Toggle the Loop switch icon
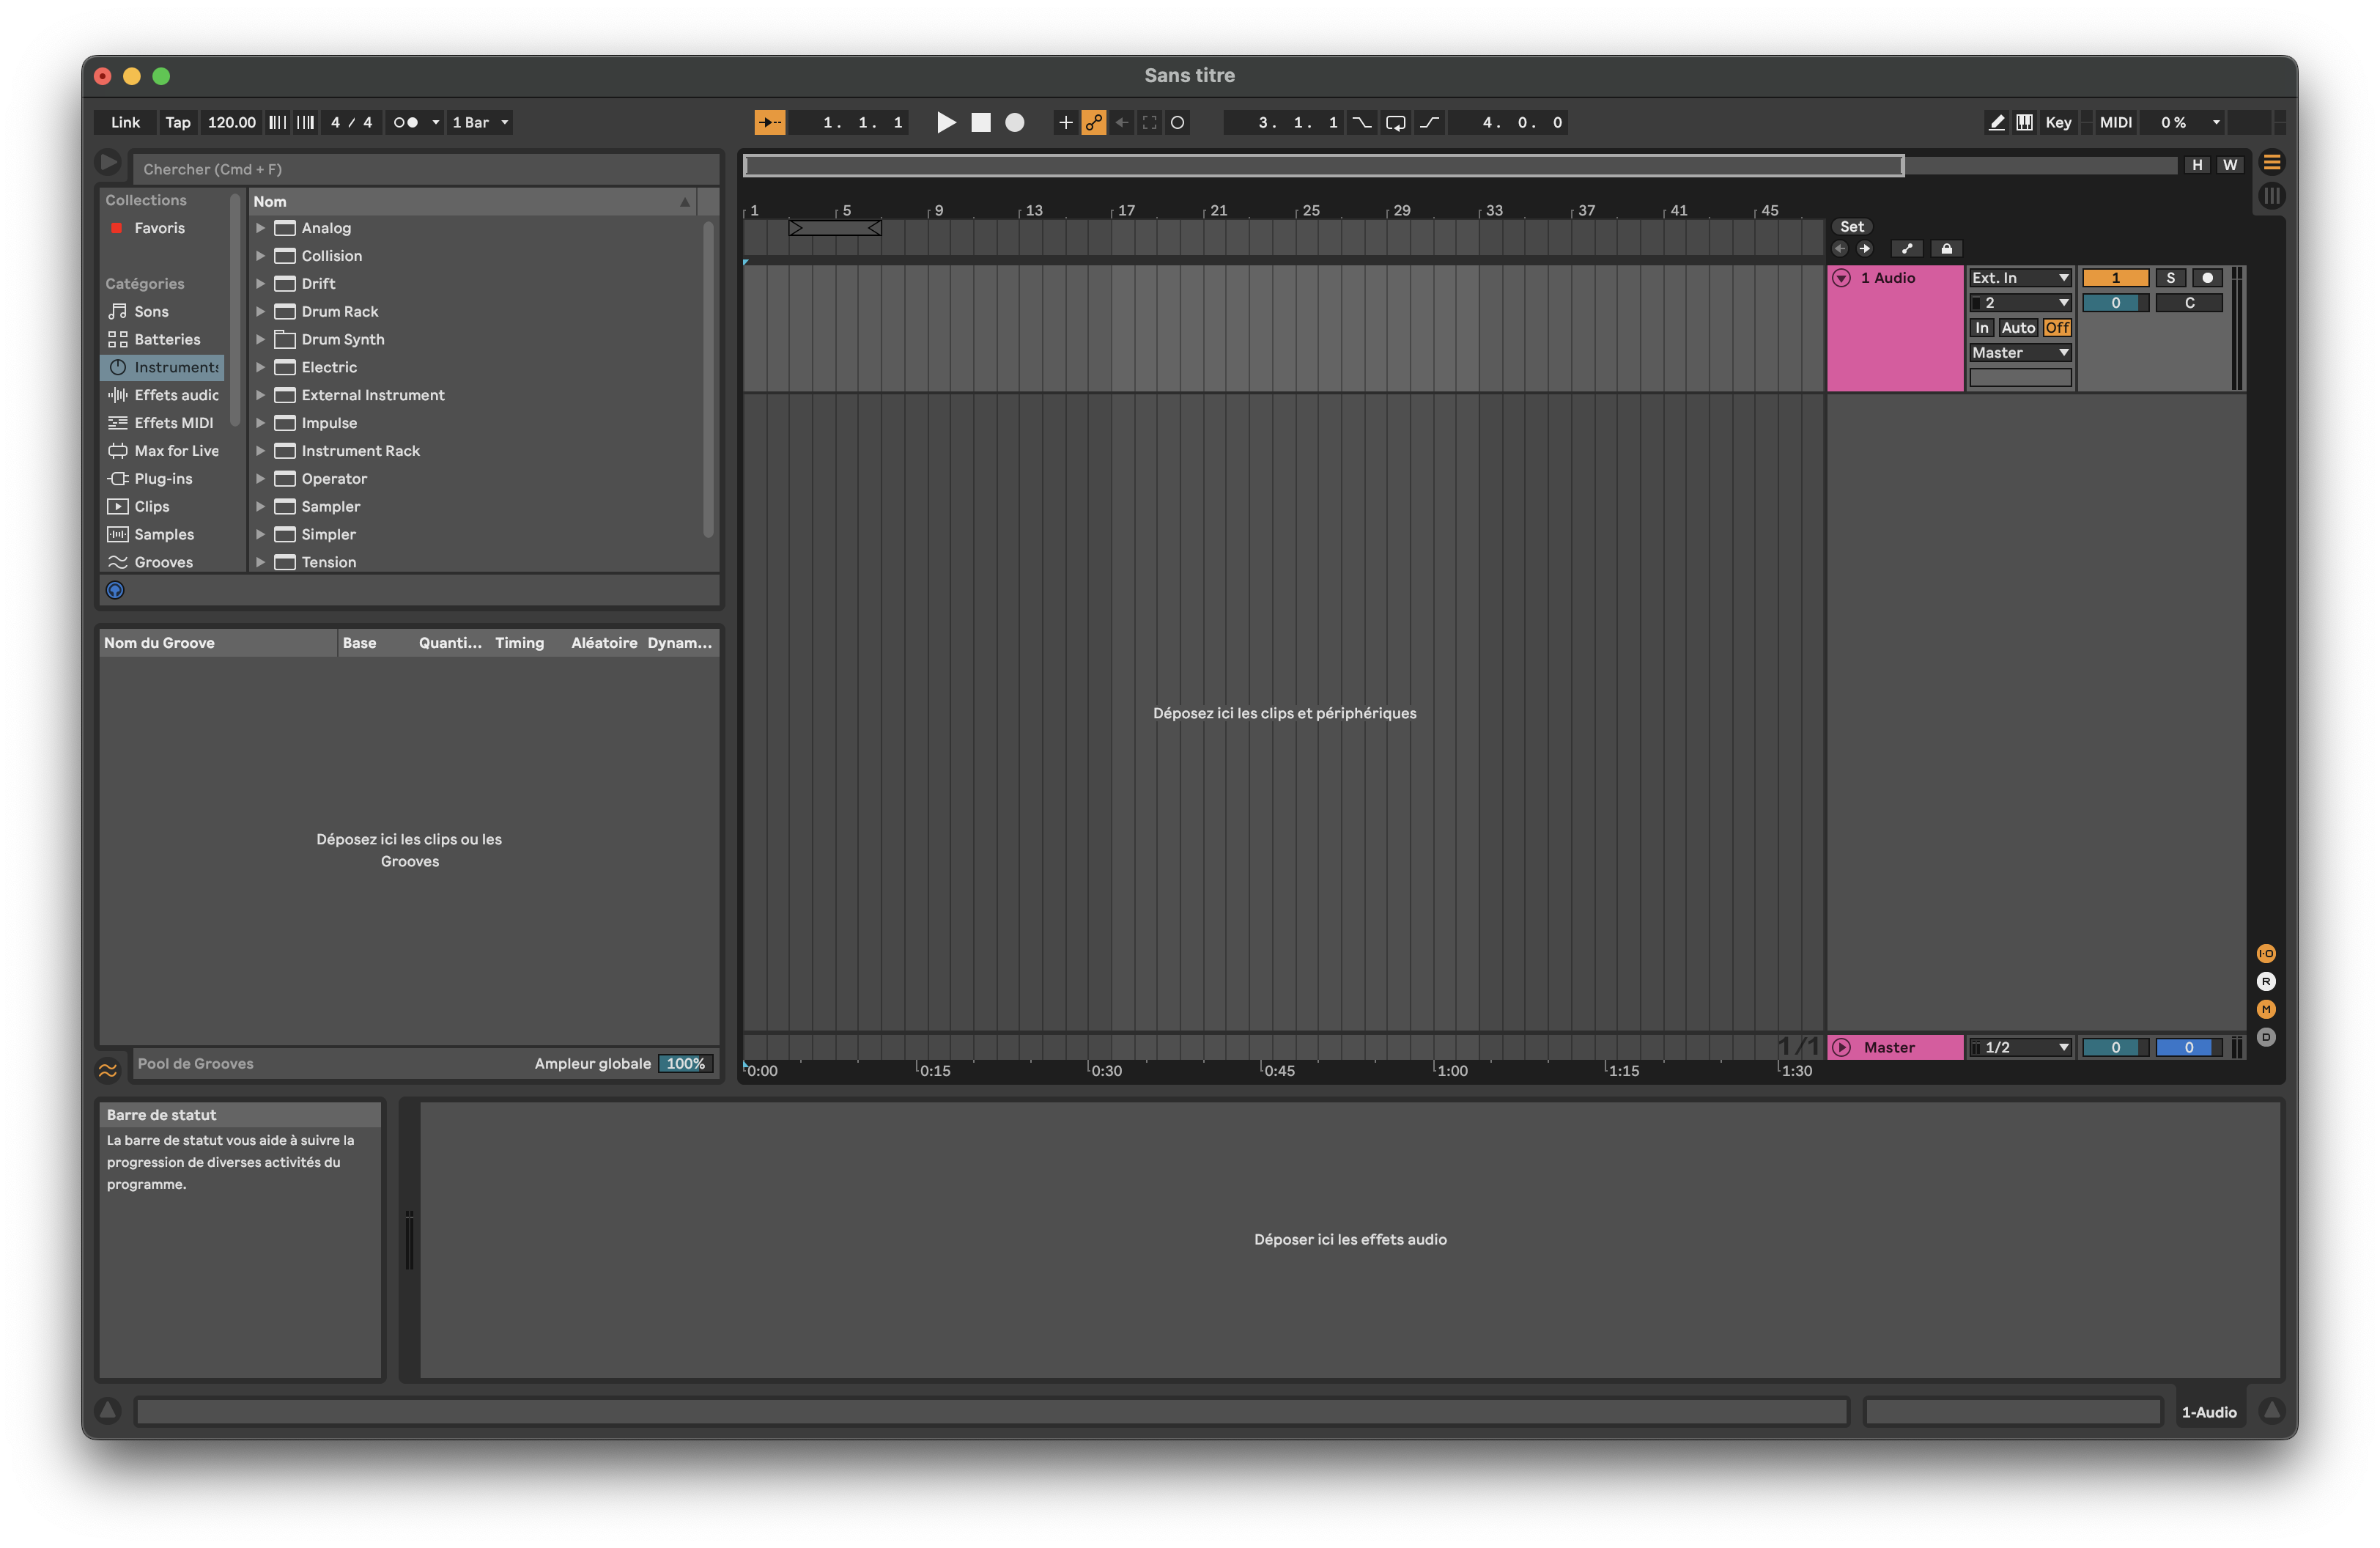The width and height of the screenshot is (2380, 1548). (1395, 122)
